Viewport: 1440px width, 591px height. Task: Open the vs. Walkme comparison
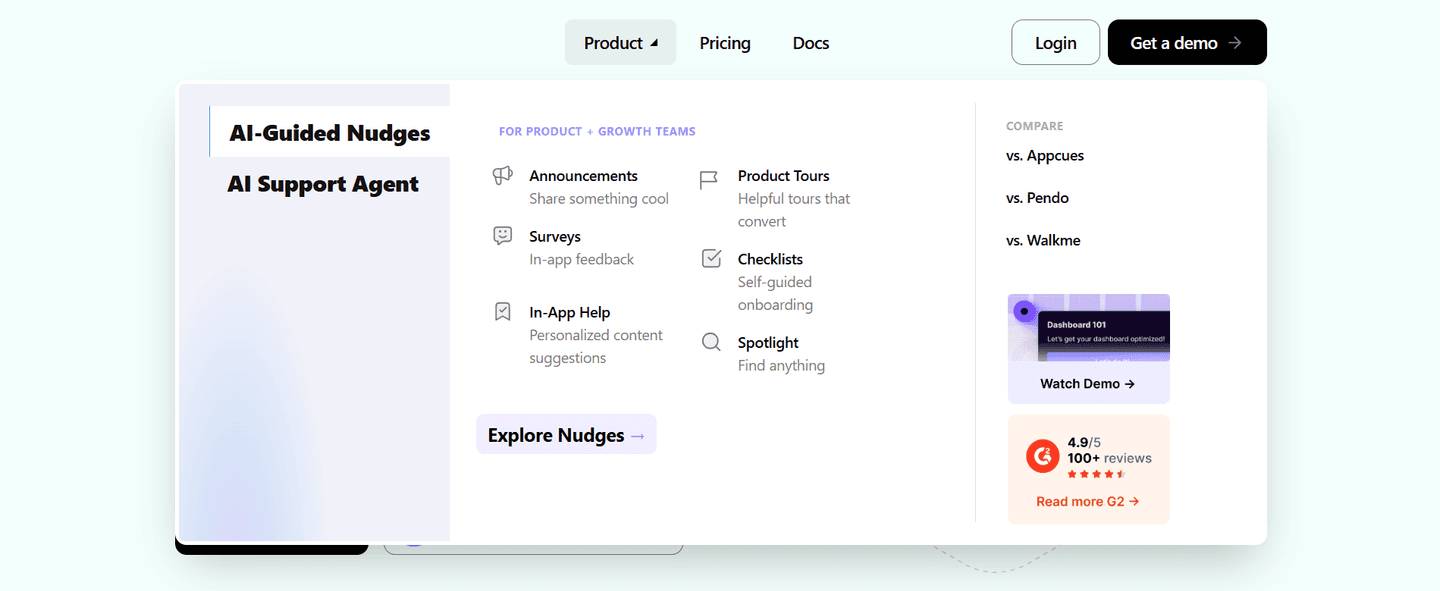tap(1043, 241)
